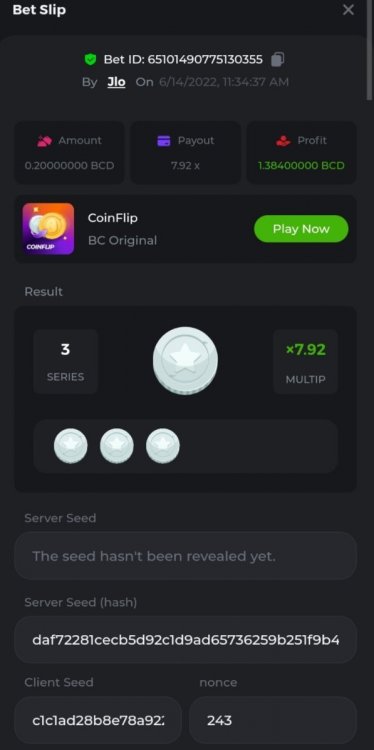
Task: Click the Amount icon
Action: 44,141
